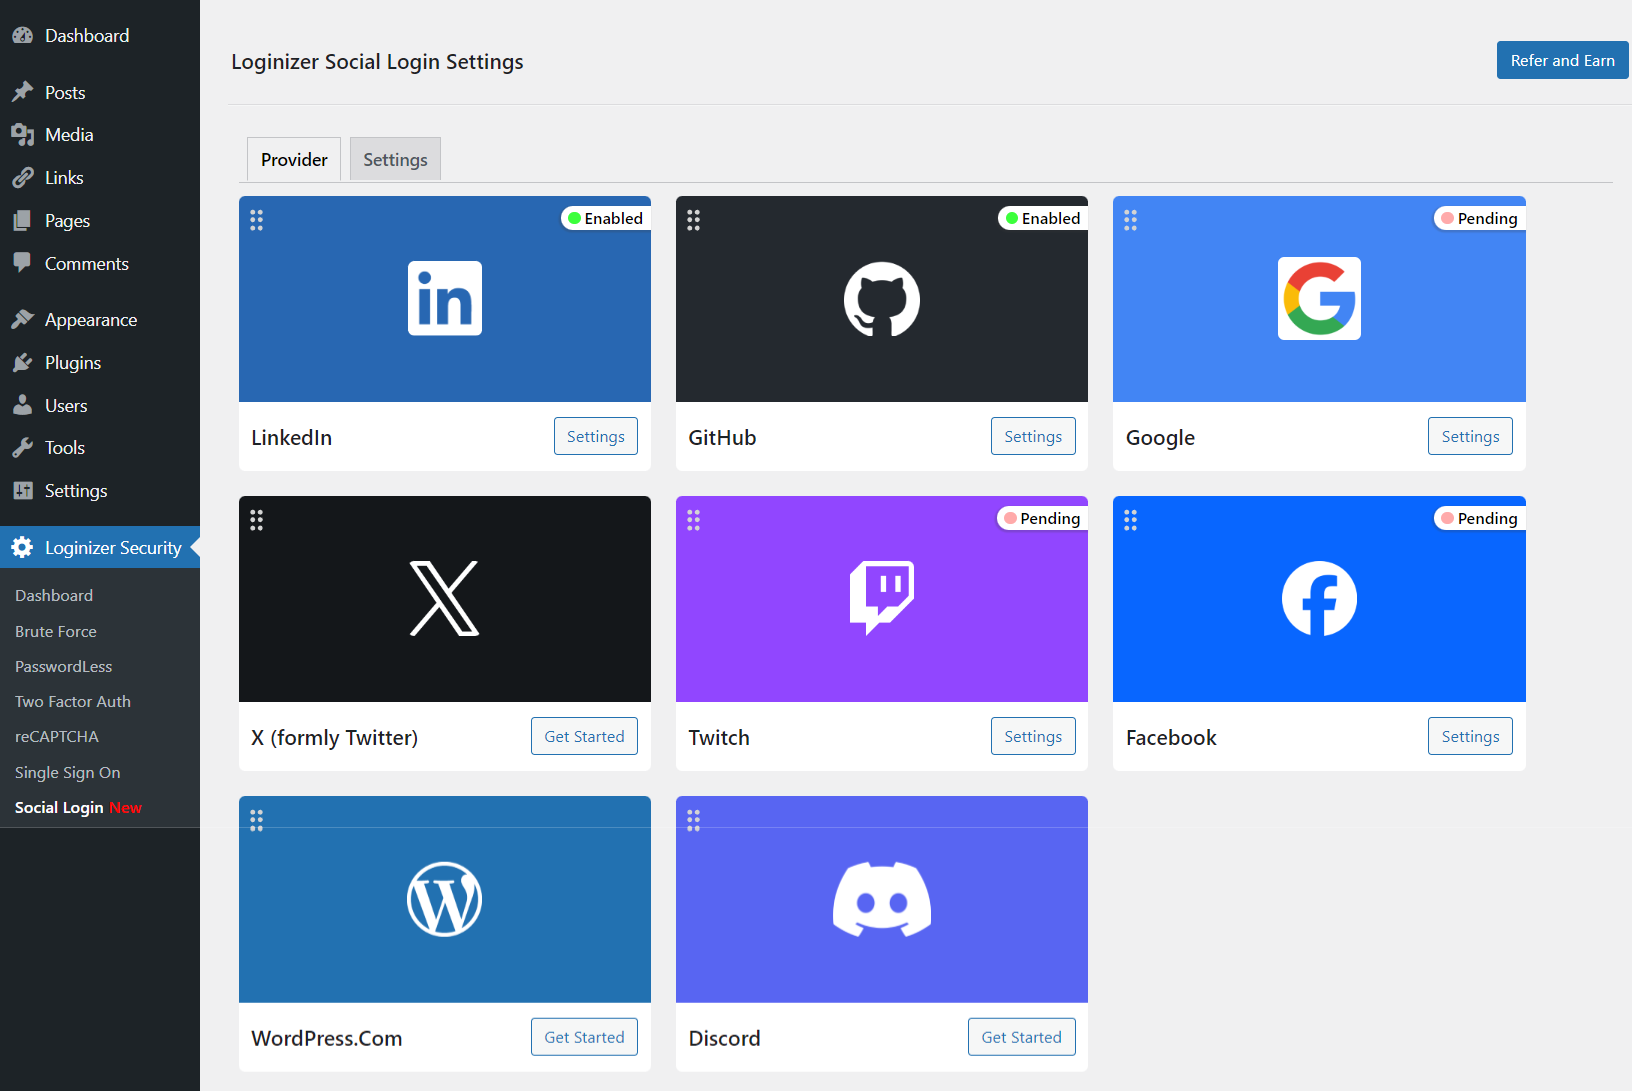This screenshot has width=1632, height=1091.
Task: Switch to the Provider tab
Action: coord(294,159)
